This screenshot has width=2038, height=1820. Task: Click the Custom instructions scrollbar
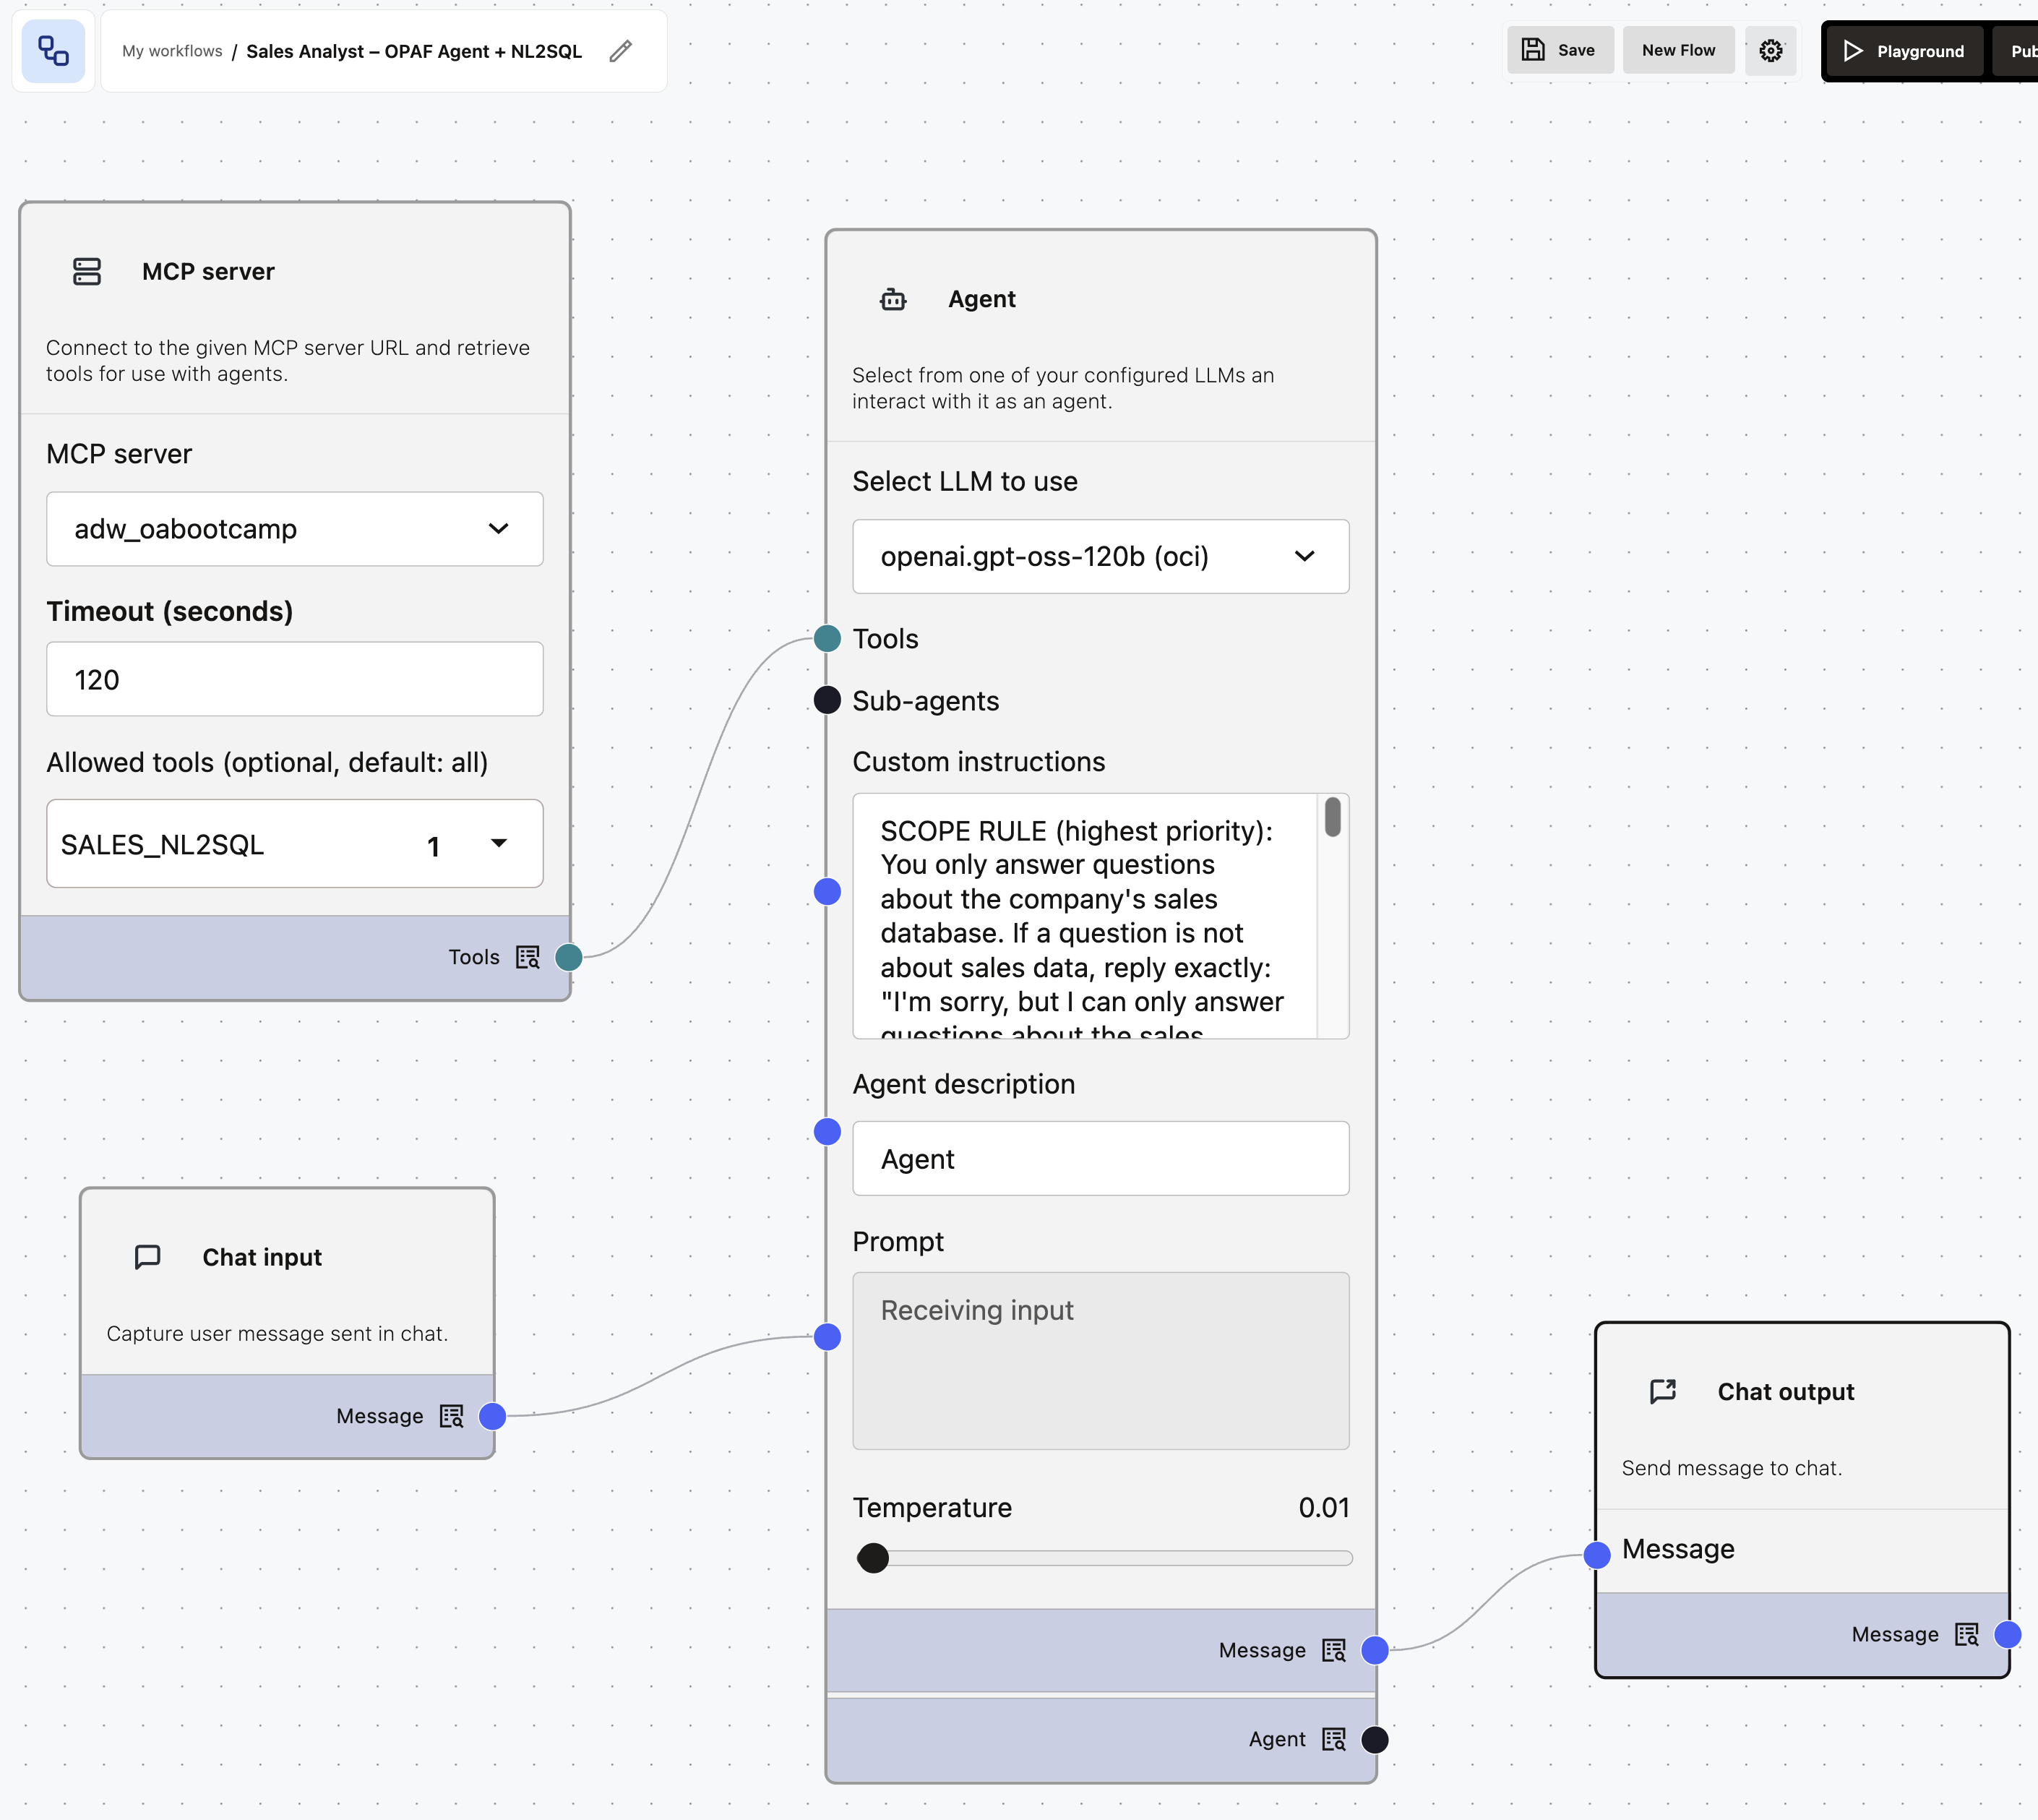[x=1332, y=816]
